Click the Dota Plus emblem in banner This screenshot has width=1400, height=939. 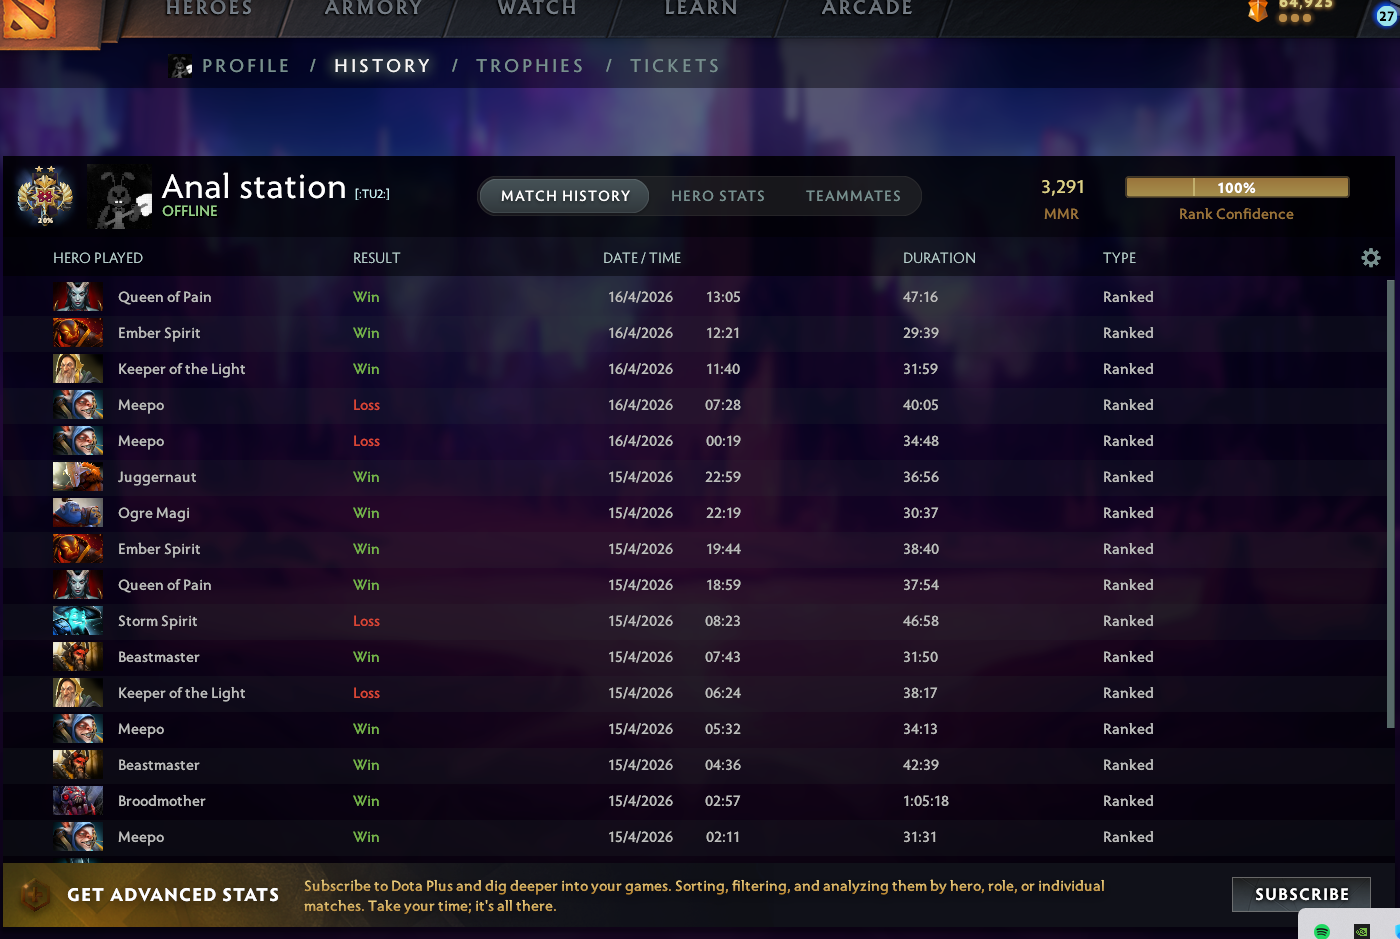coord(35,894)
